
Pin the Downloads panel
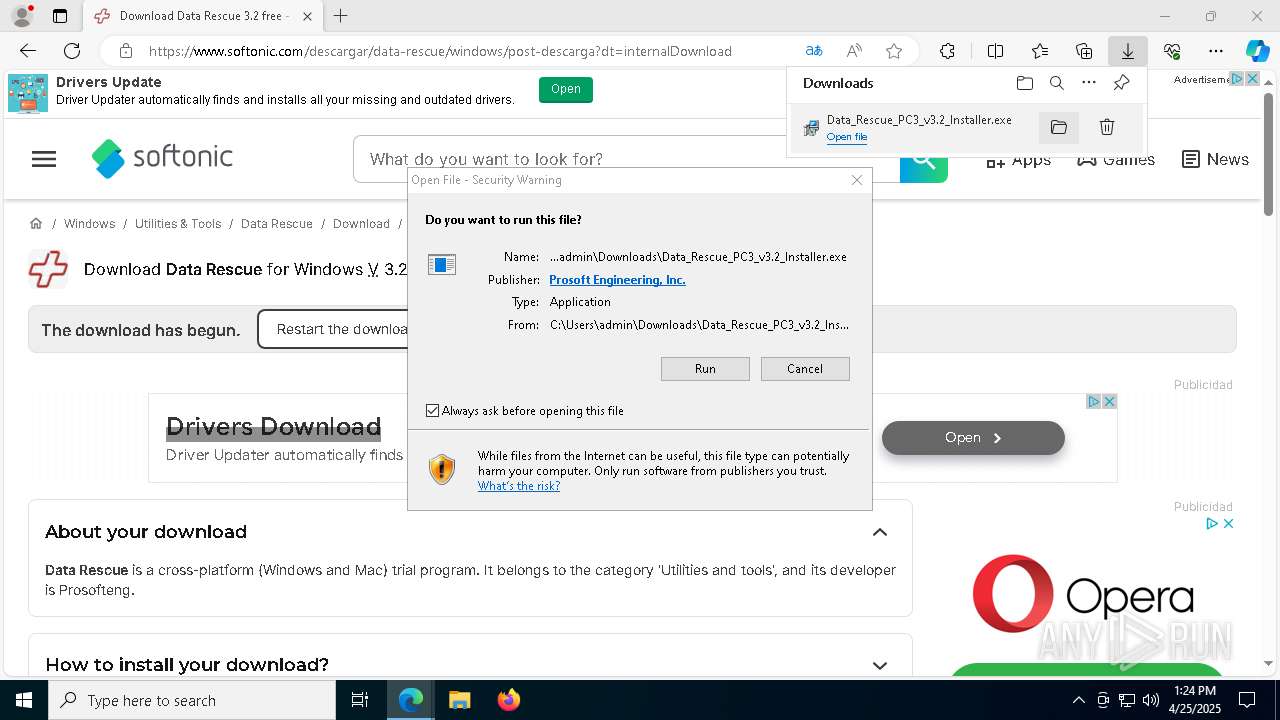click(1122, 83)
